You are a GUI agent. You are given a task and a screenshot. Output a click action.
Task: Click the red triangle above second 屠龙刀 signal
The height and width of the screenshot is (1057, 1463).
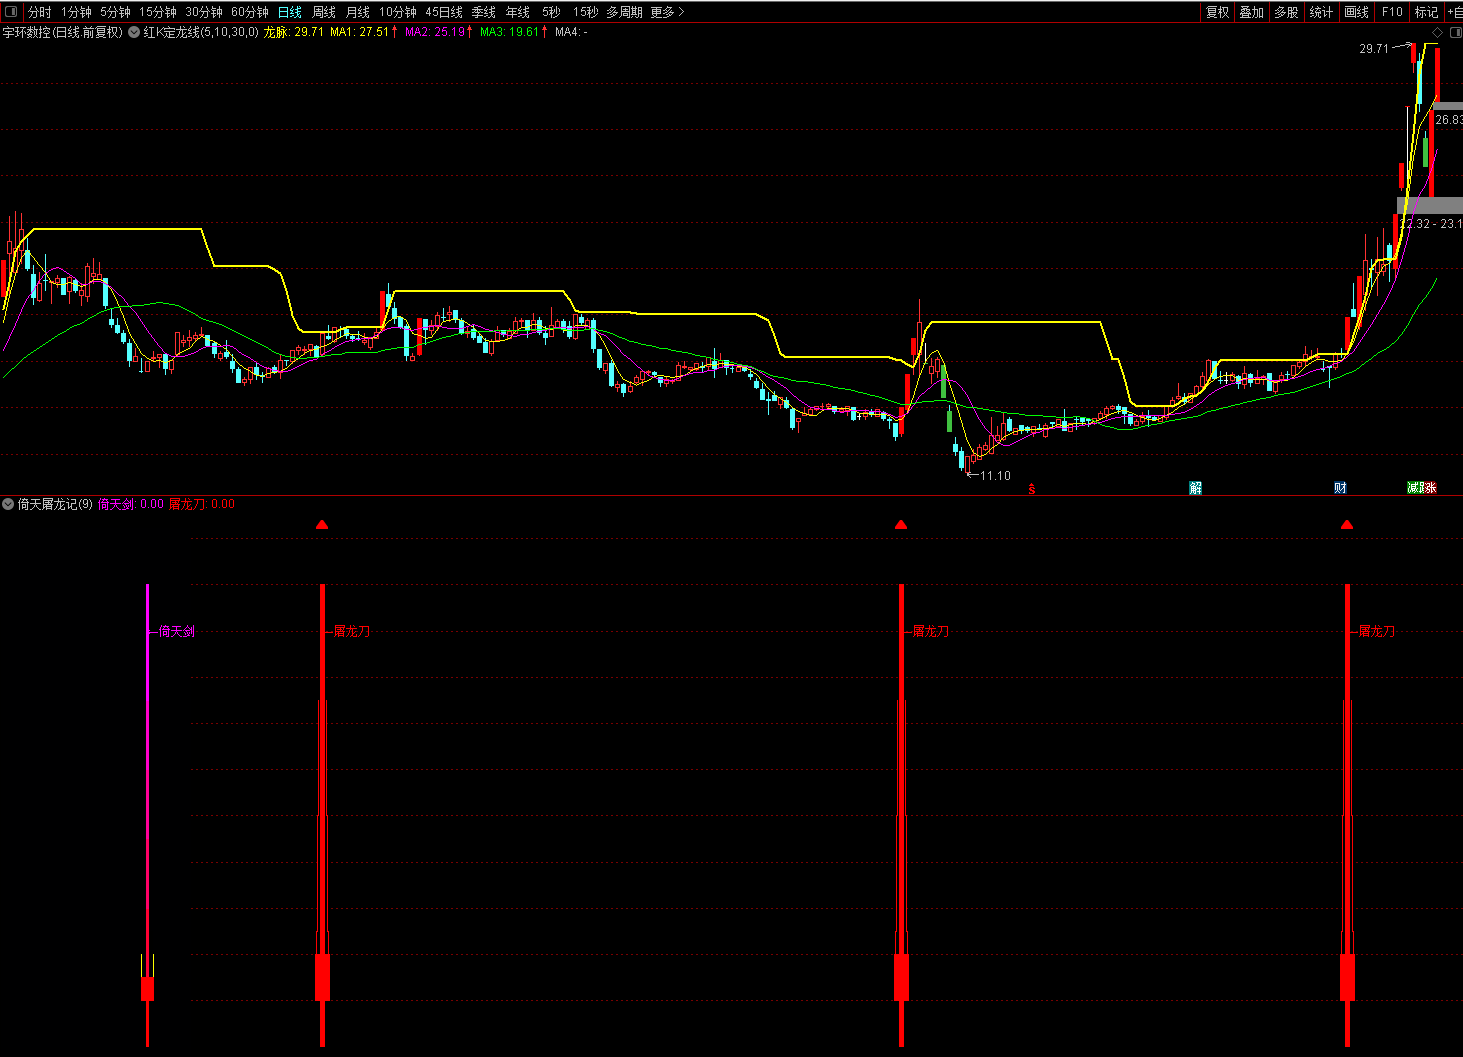[901, 525]
